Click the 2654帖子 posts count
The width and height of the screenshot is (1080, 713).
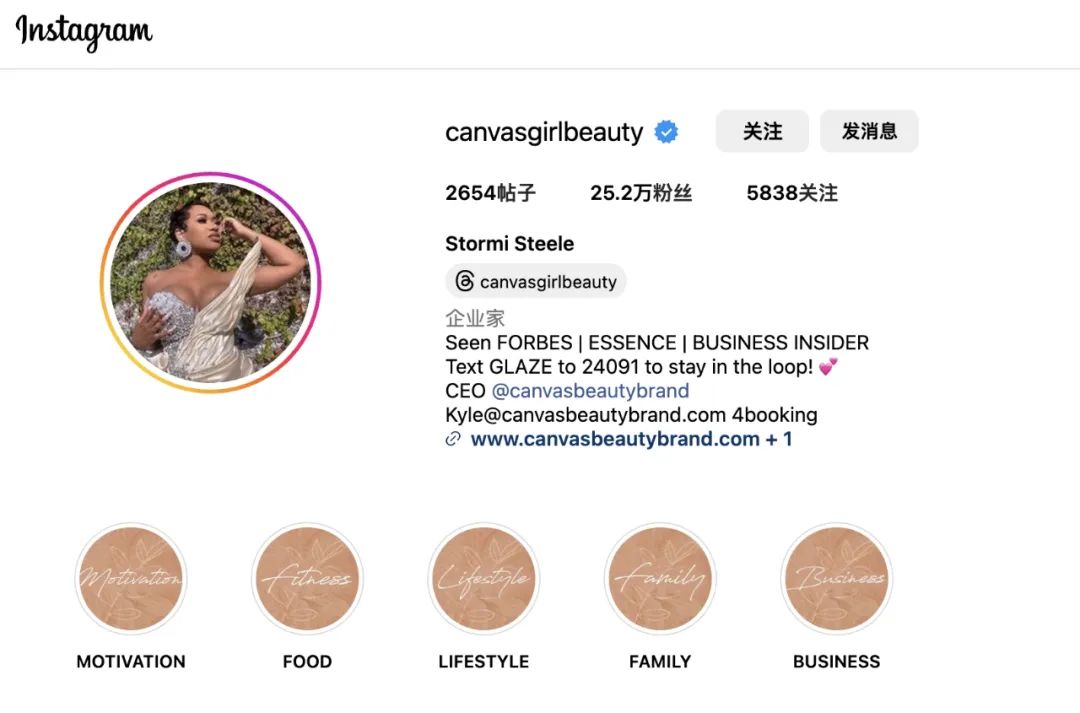click(x=490, y=193)
